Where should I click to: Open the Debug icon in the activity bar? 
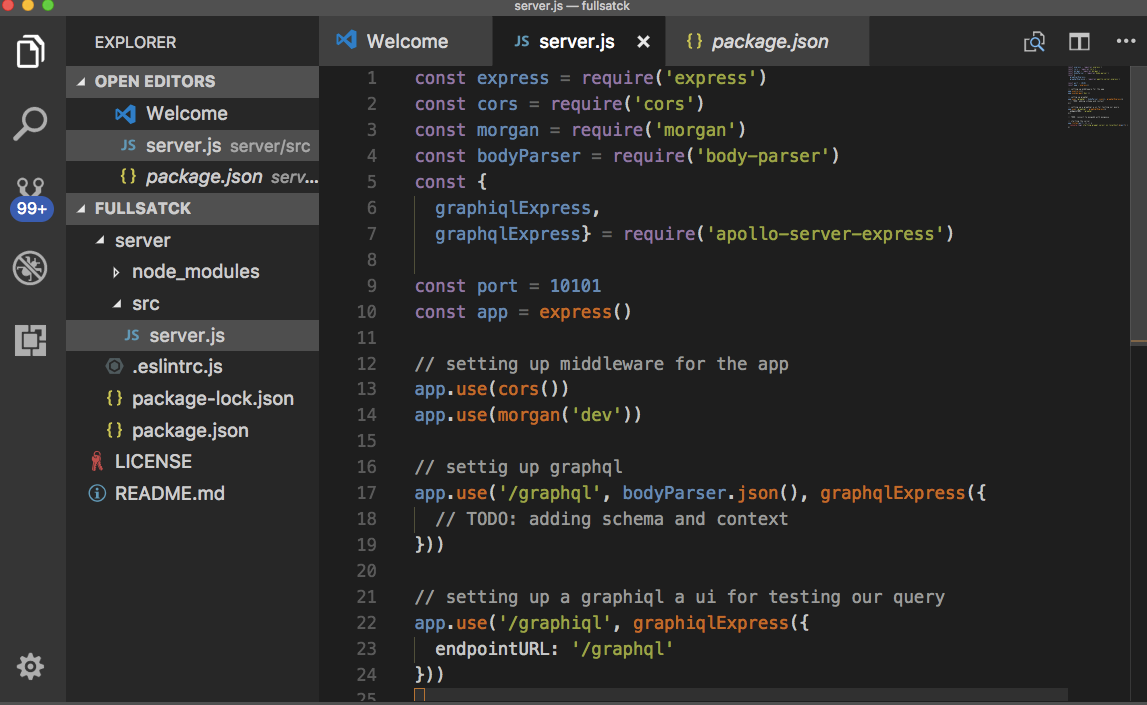[x=30, y=268]
